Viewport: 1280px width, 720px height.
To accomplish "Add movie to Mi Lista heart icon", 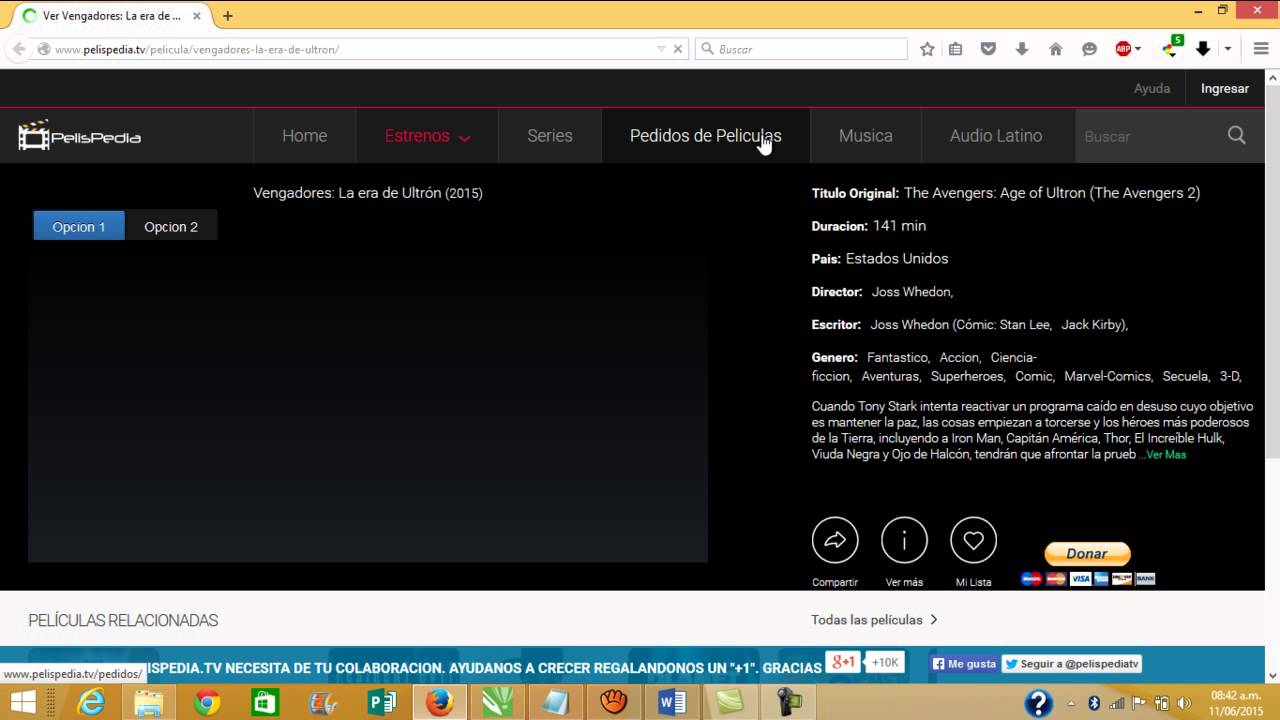I will (x=973, y=541).
